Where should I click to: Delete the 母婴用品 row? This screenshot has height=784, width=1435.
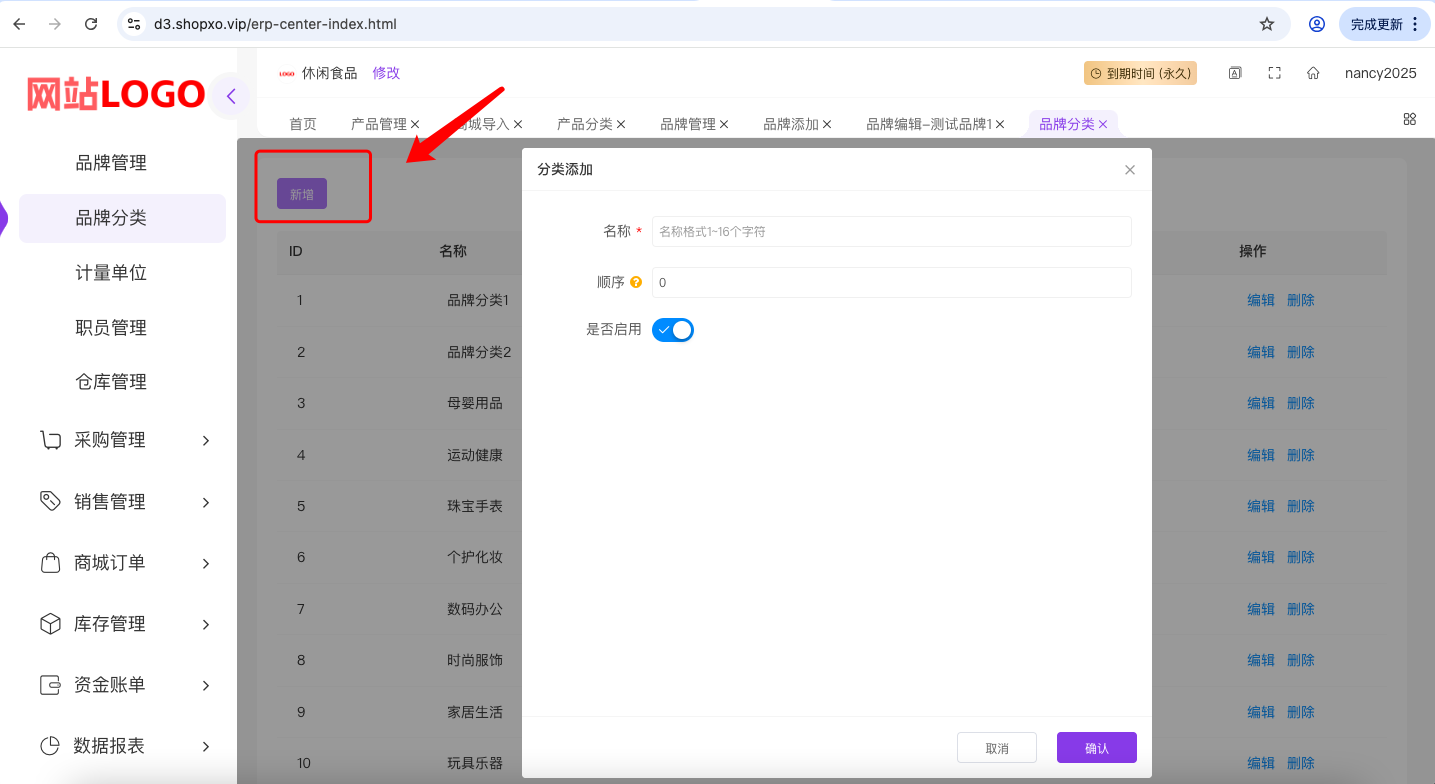pyautogui.click(x=1301, y=403)
